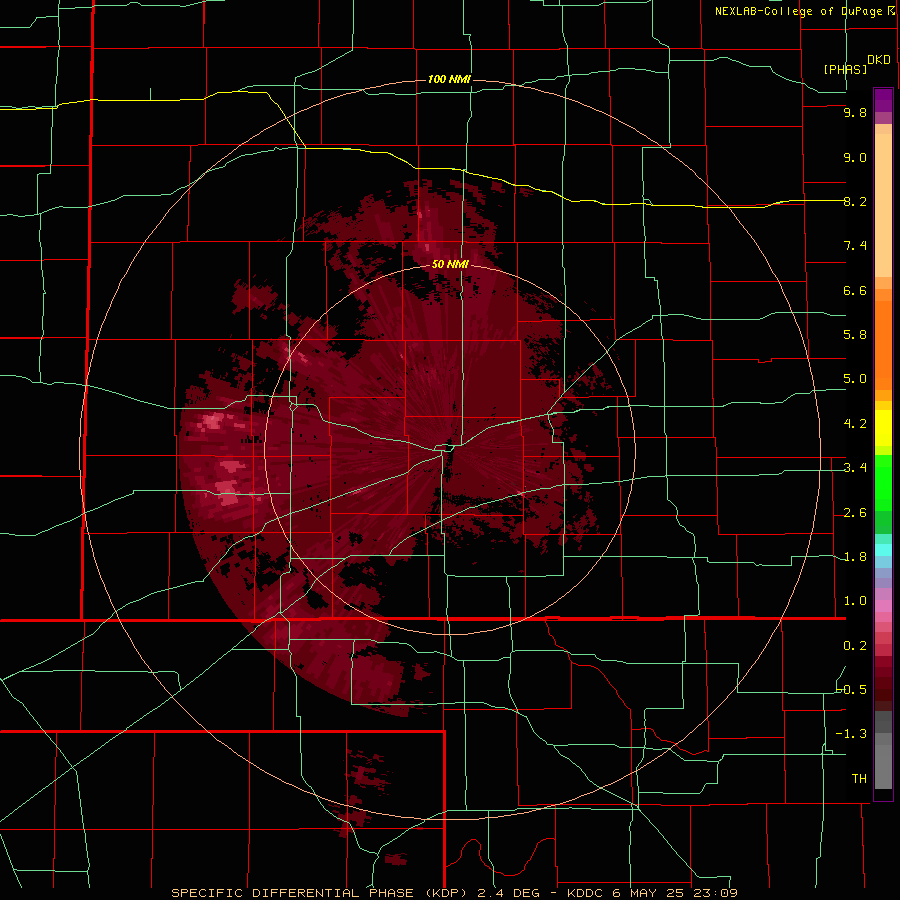Pick the gray segment at the bottom of the color bar
This screenshot has width=900, height=900.
883,761
